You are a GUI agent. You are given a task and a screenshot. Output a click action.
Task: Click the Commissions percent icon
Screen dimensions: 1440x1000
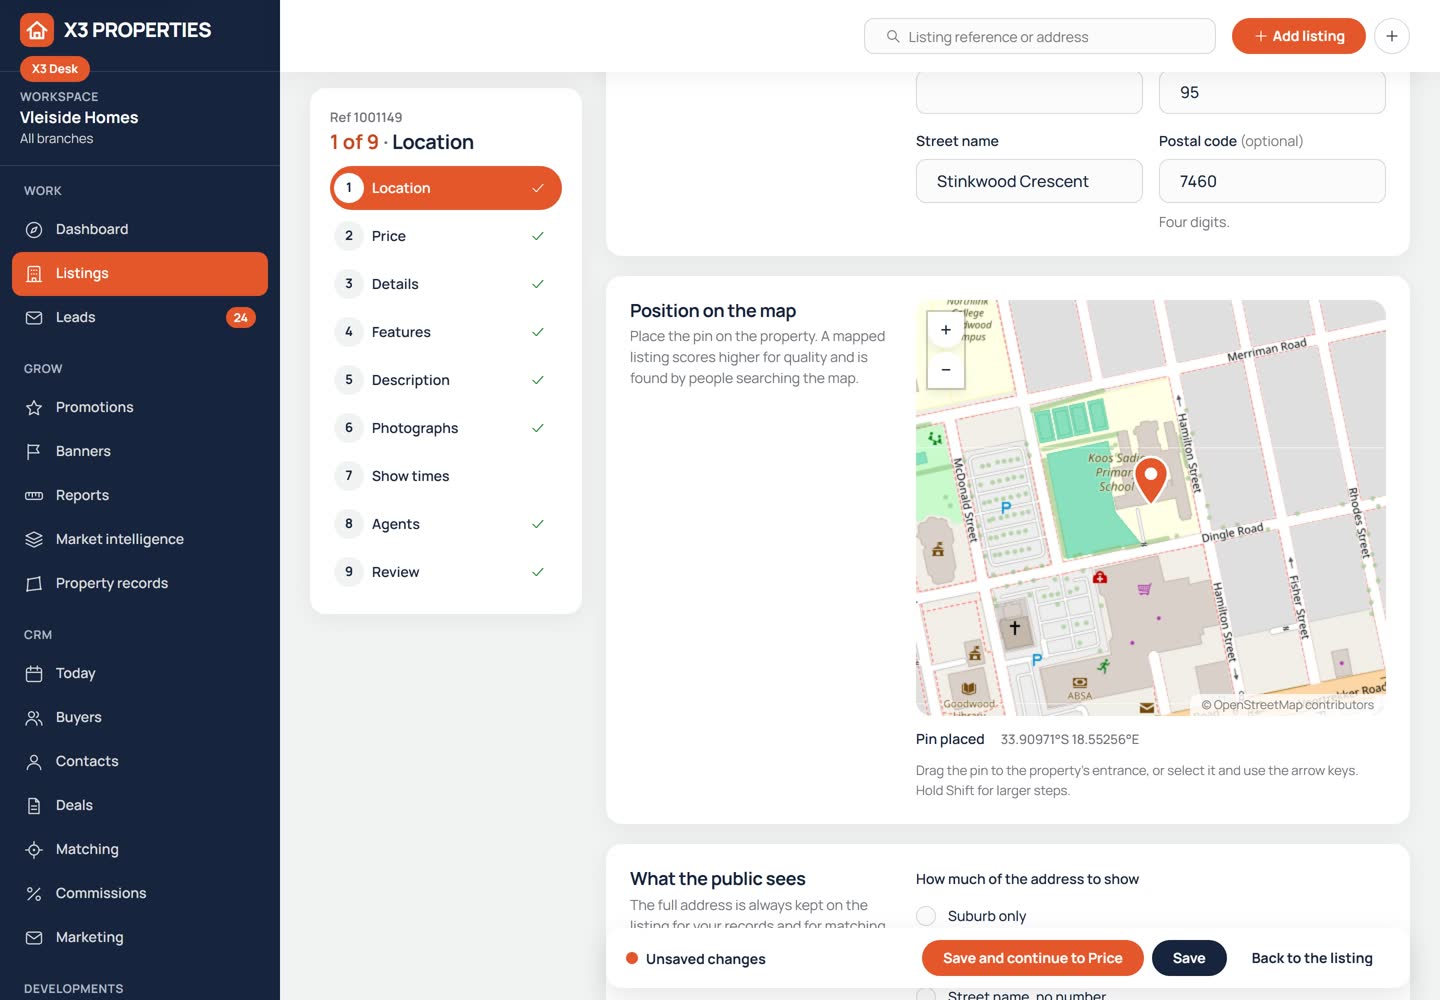click(34, 894)
